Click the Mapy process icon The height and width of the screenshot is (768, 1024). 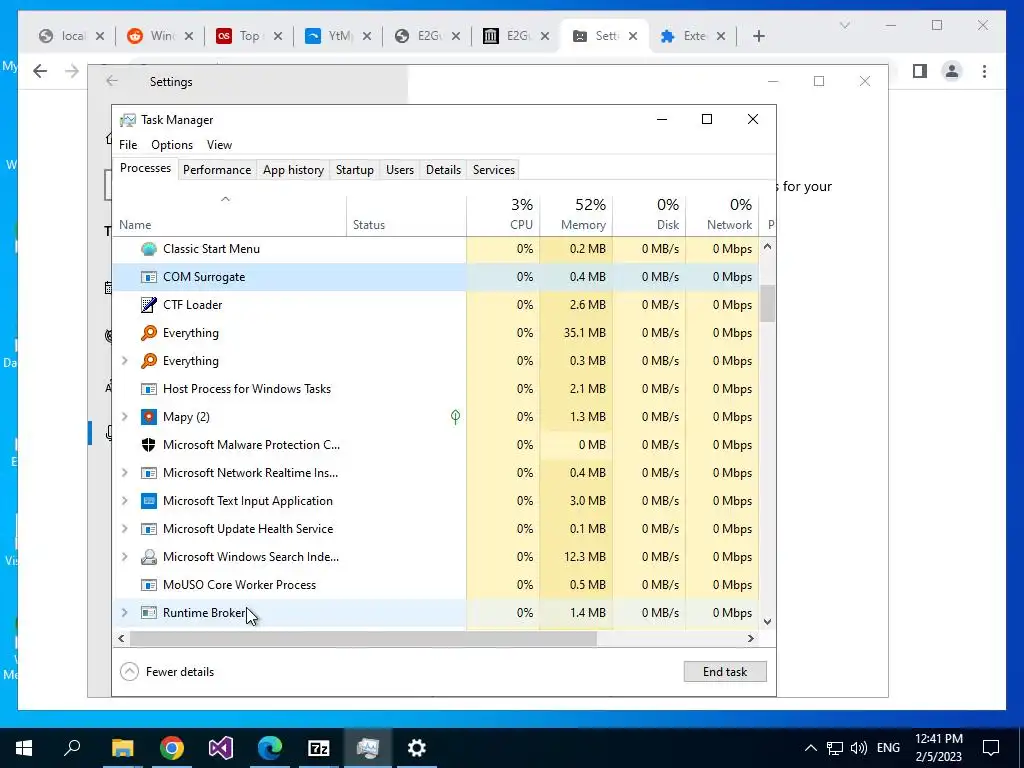[x=149, y=417]
